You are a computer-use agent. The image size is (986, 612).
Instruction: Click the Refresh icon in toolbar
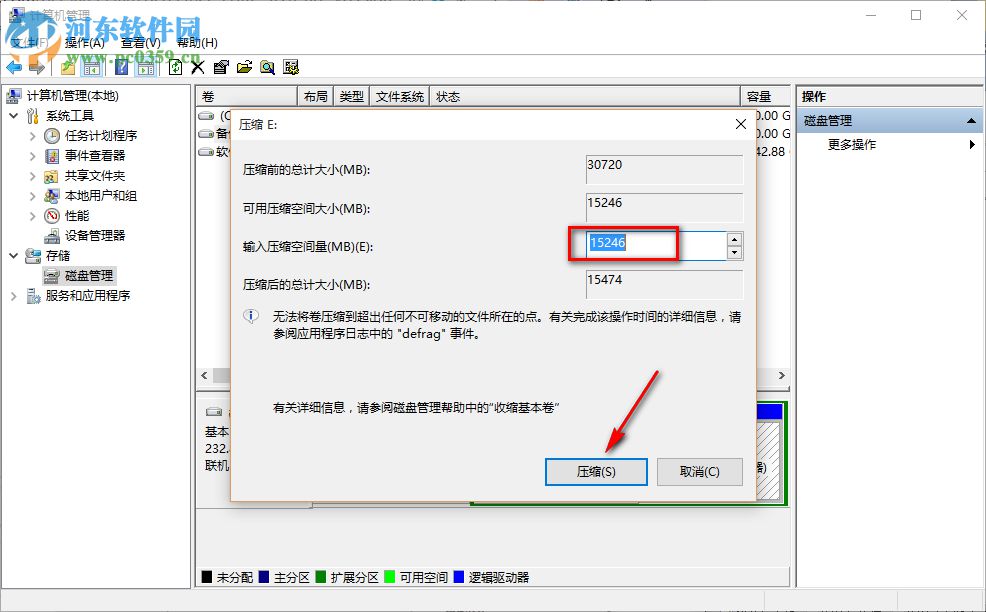coord(175,67)
